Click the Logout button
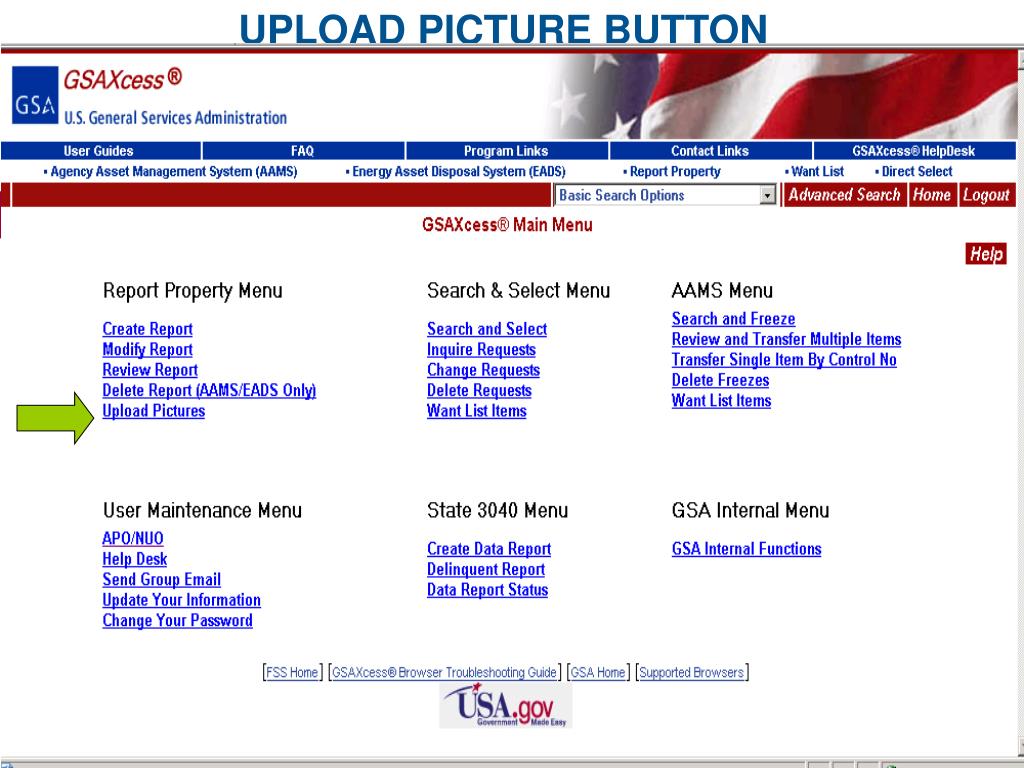The image size is (1024, 768). [x=986, y=195]
